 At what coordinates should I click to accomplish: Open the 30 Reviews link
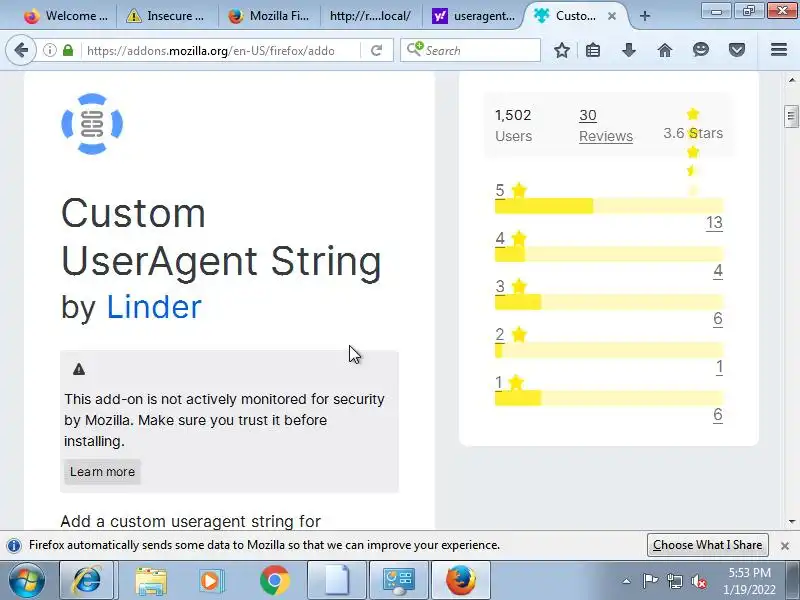(x=606, y=126)
